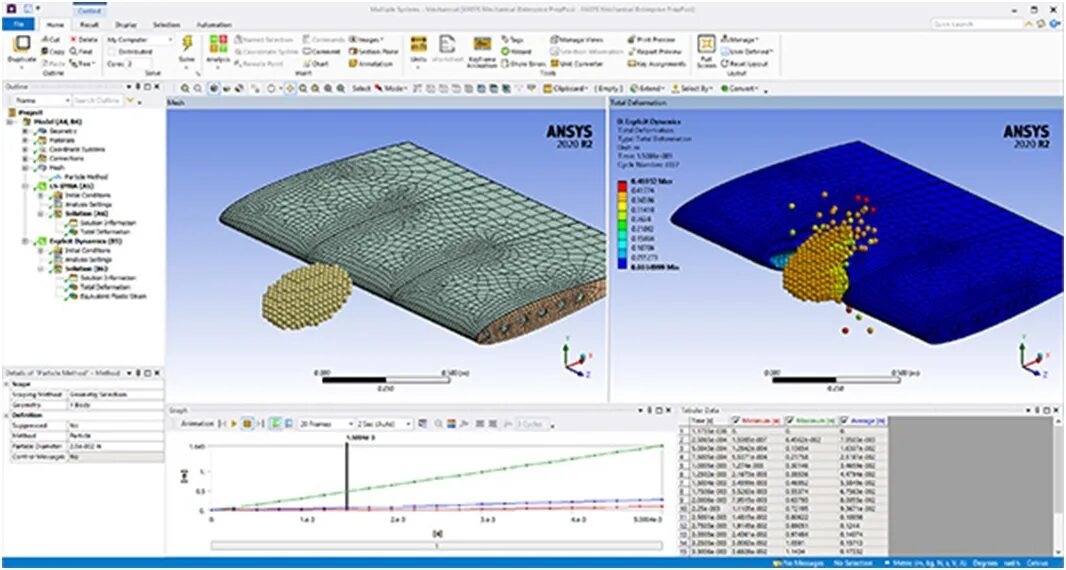The height and width of the screenshot is (570, 1066).
Task: Open the 20 Frames dropdown
Action: click(326, 424)
